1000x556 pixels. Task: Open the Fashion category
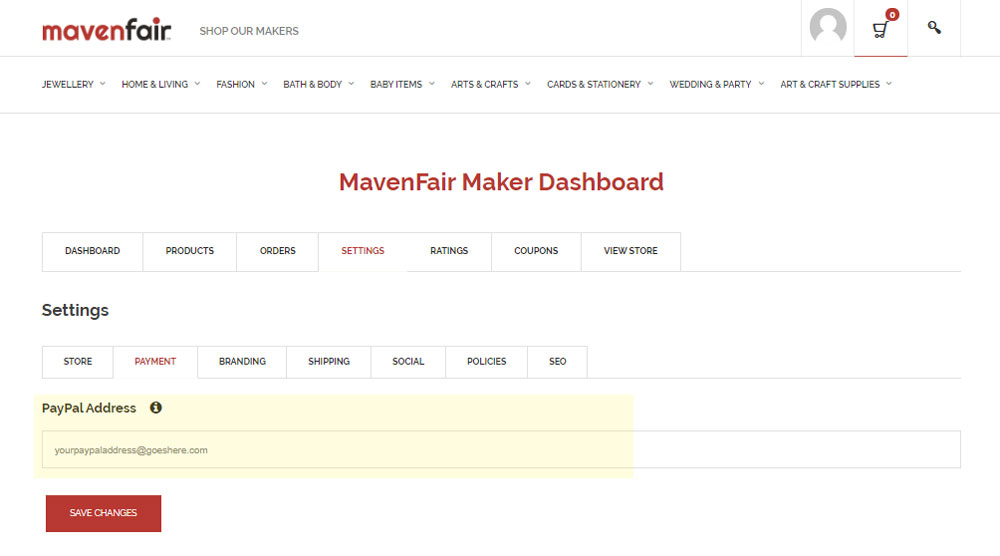click(x=235, y=84)
